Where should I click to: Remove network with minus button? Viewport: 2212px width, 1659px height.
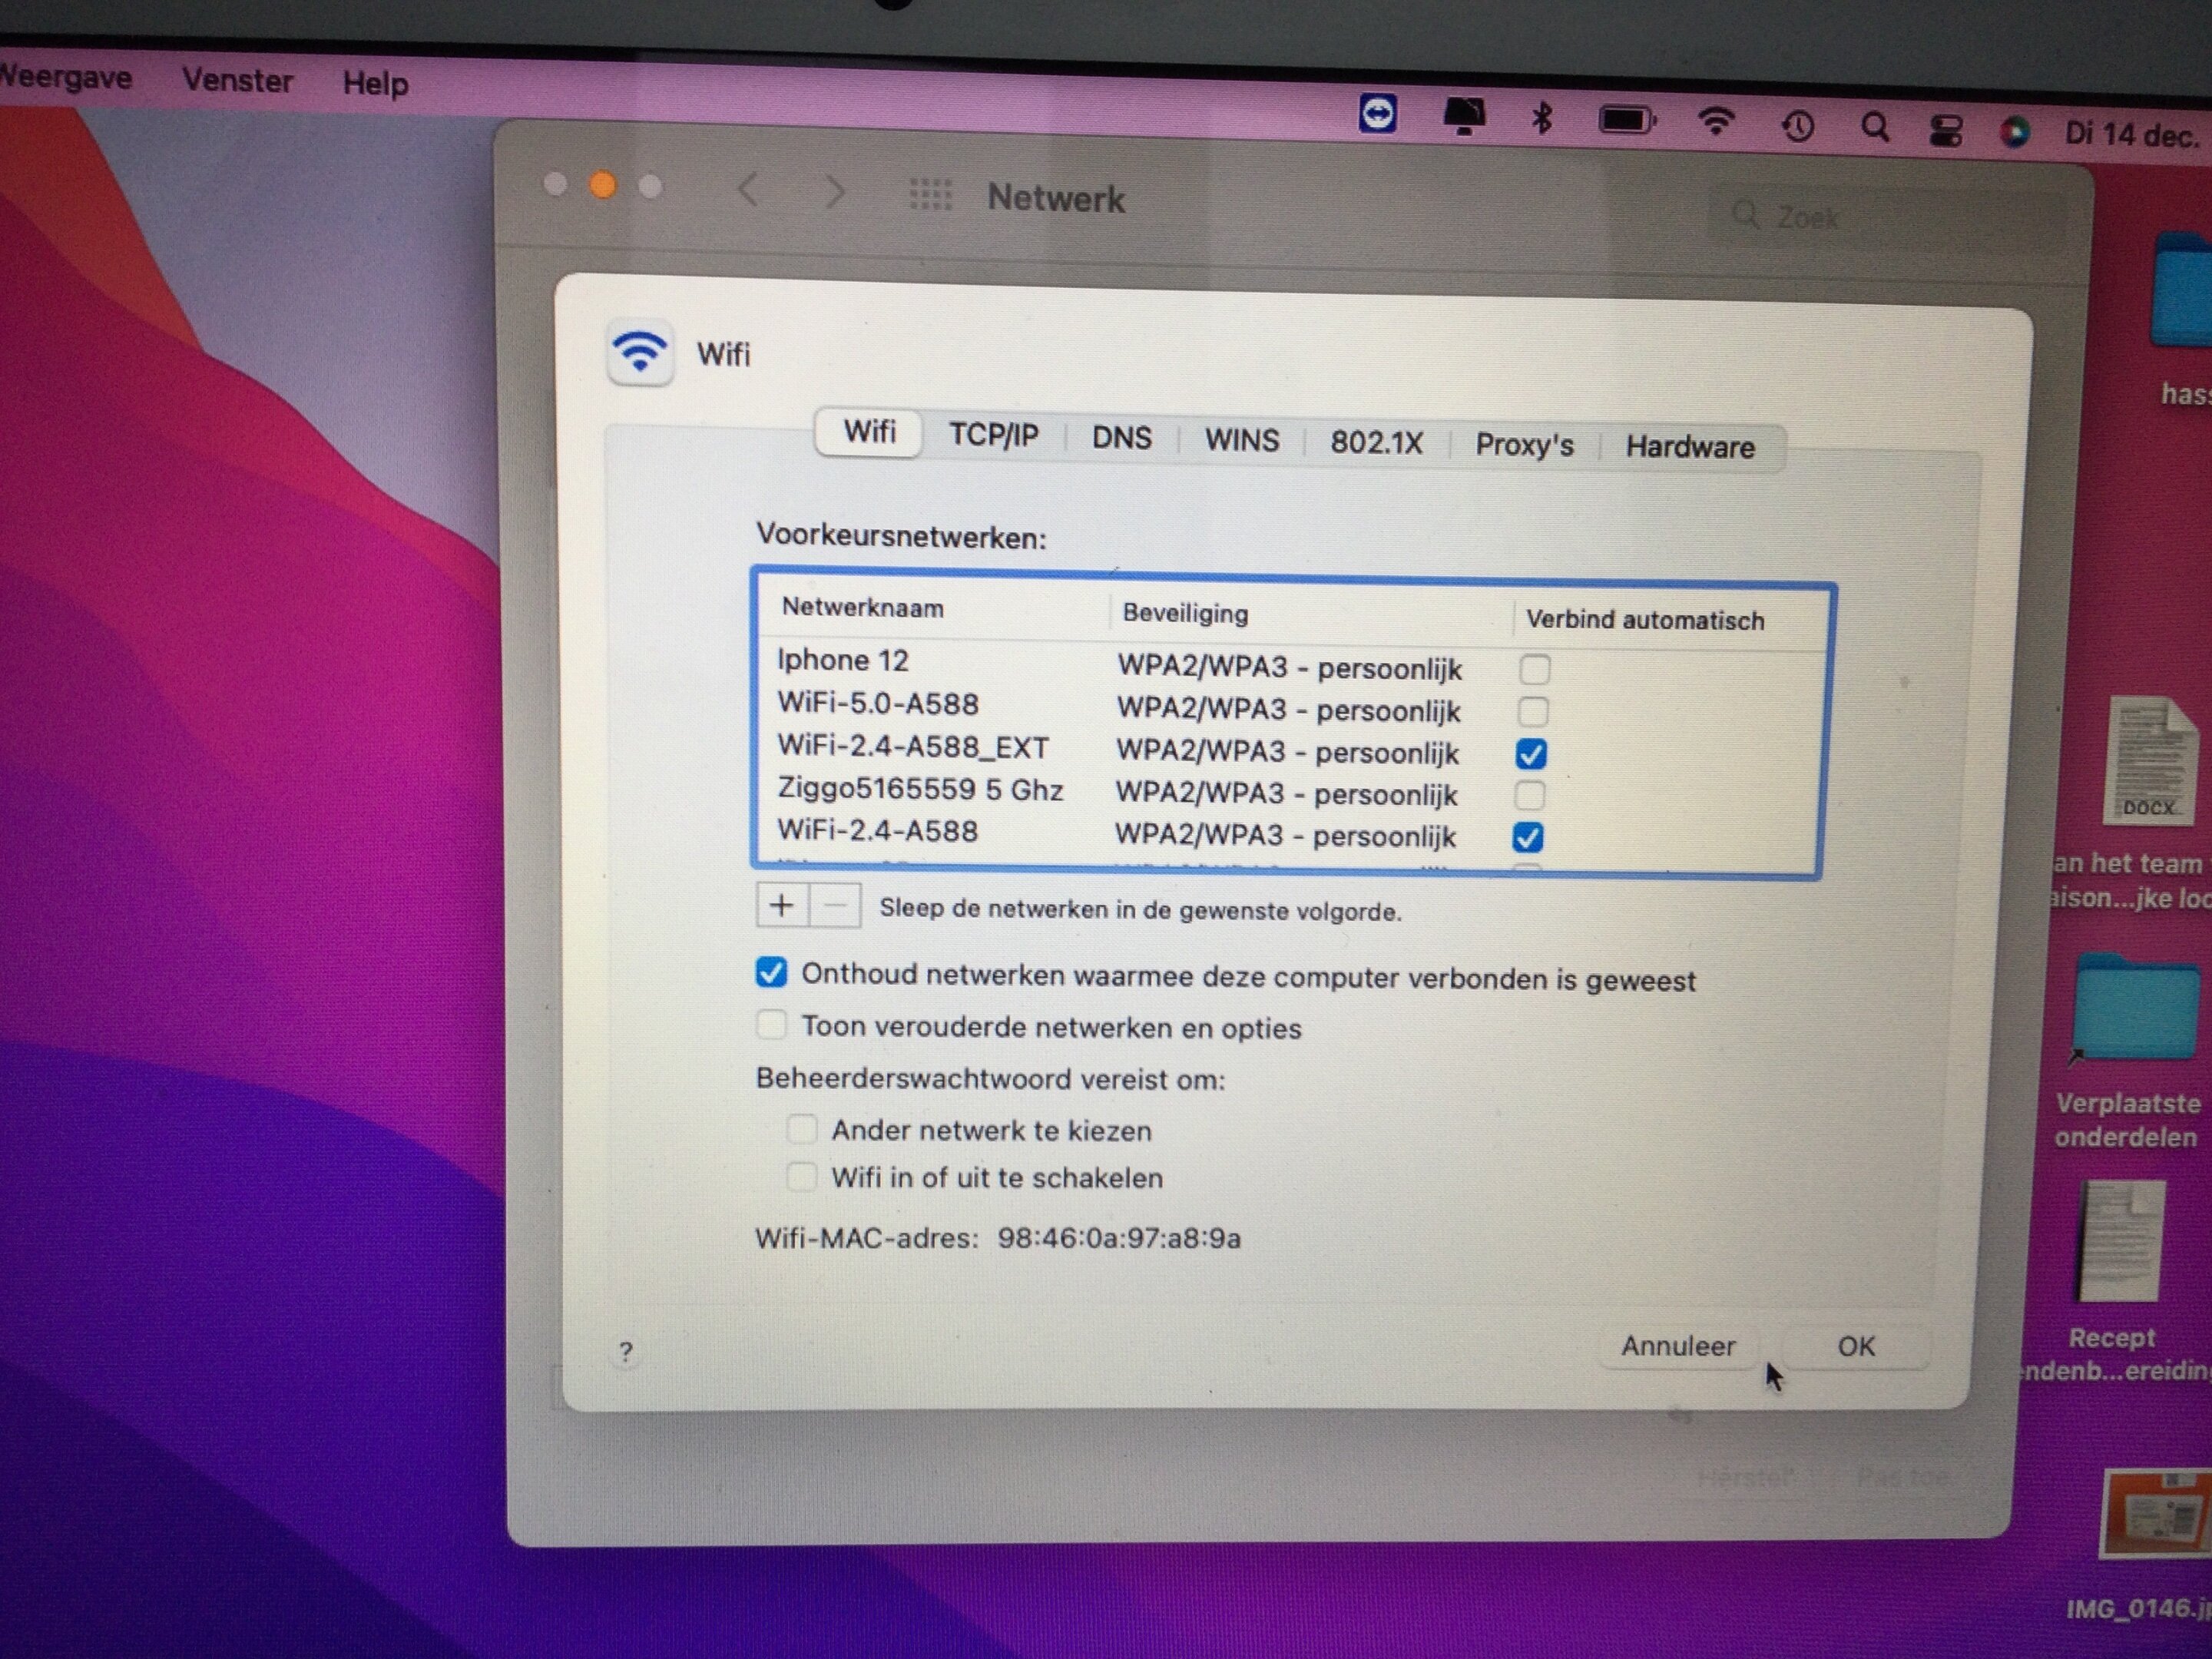835,907
